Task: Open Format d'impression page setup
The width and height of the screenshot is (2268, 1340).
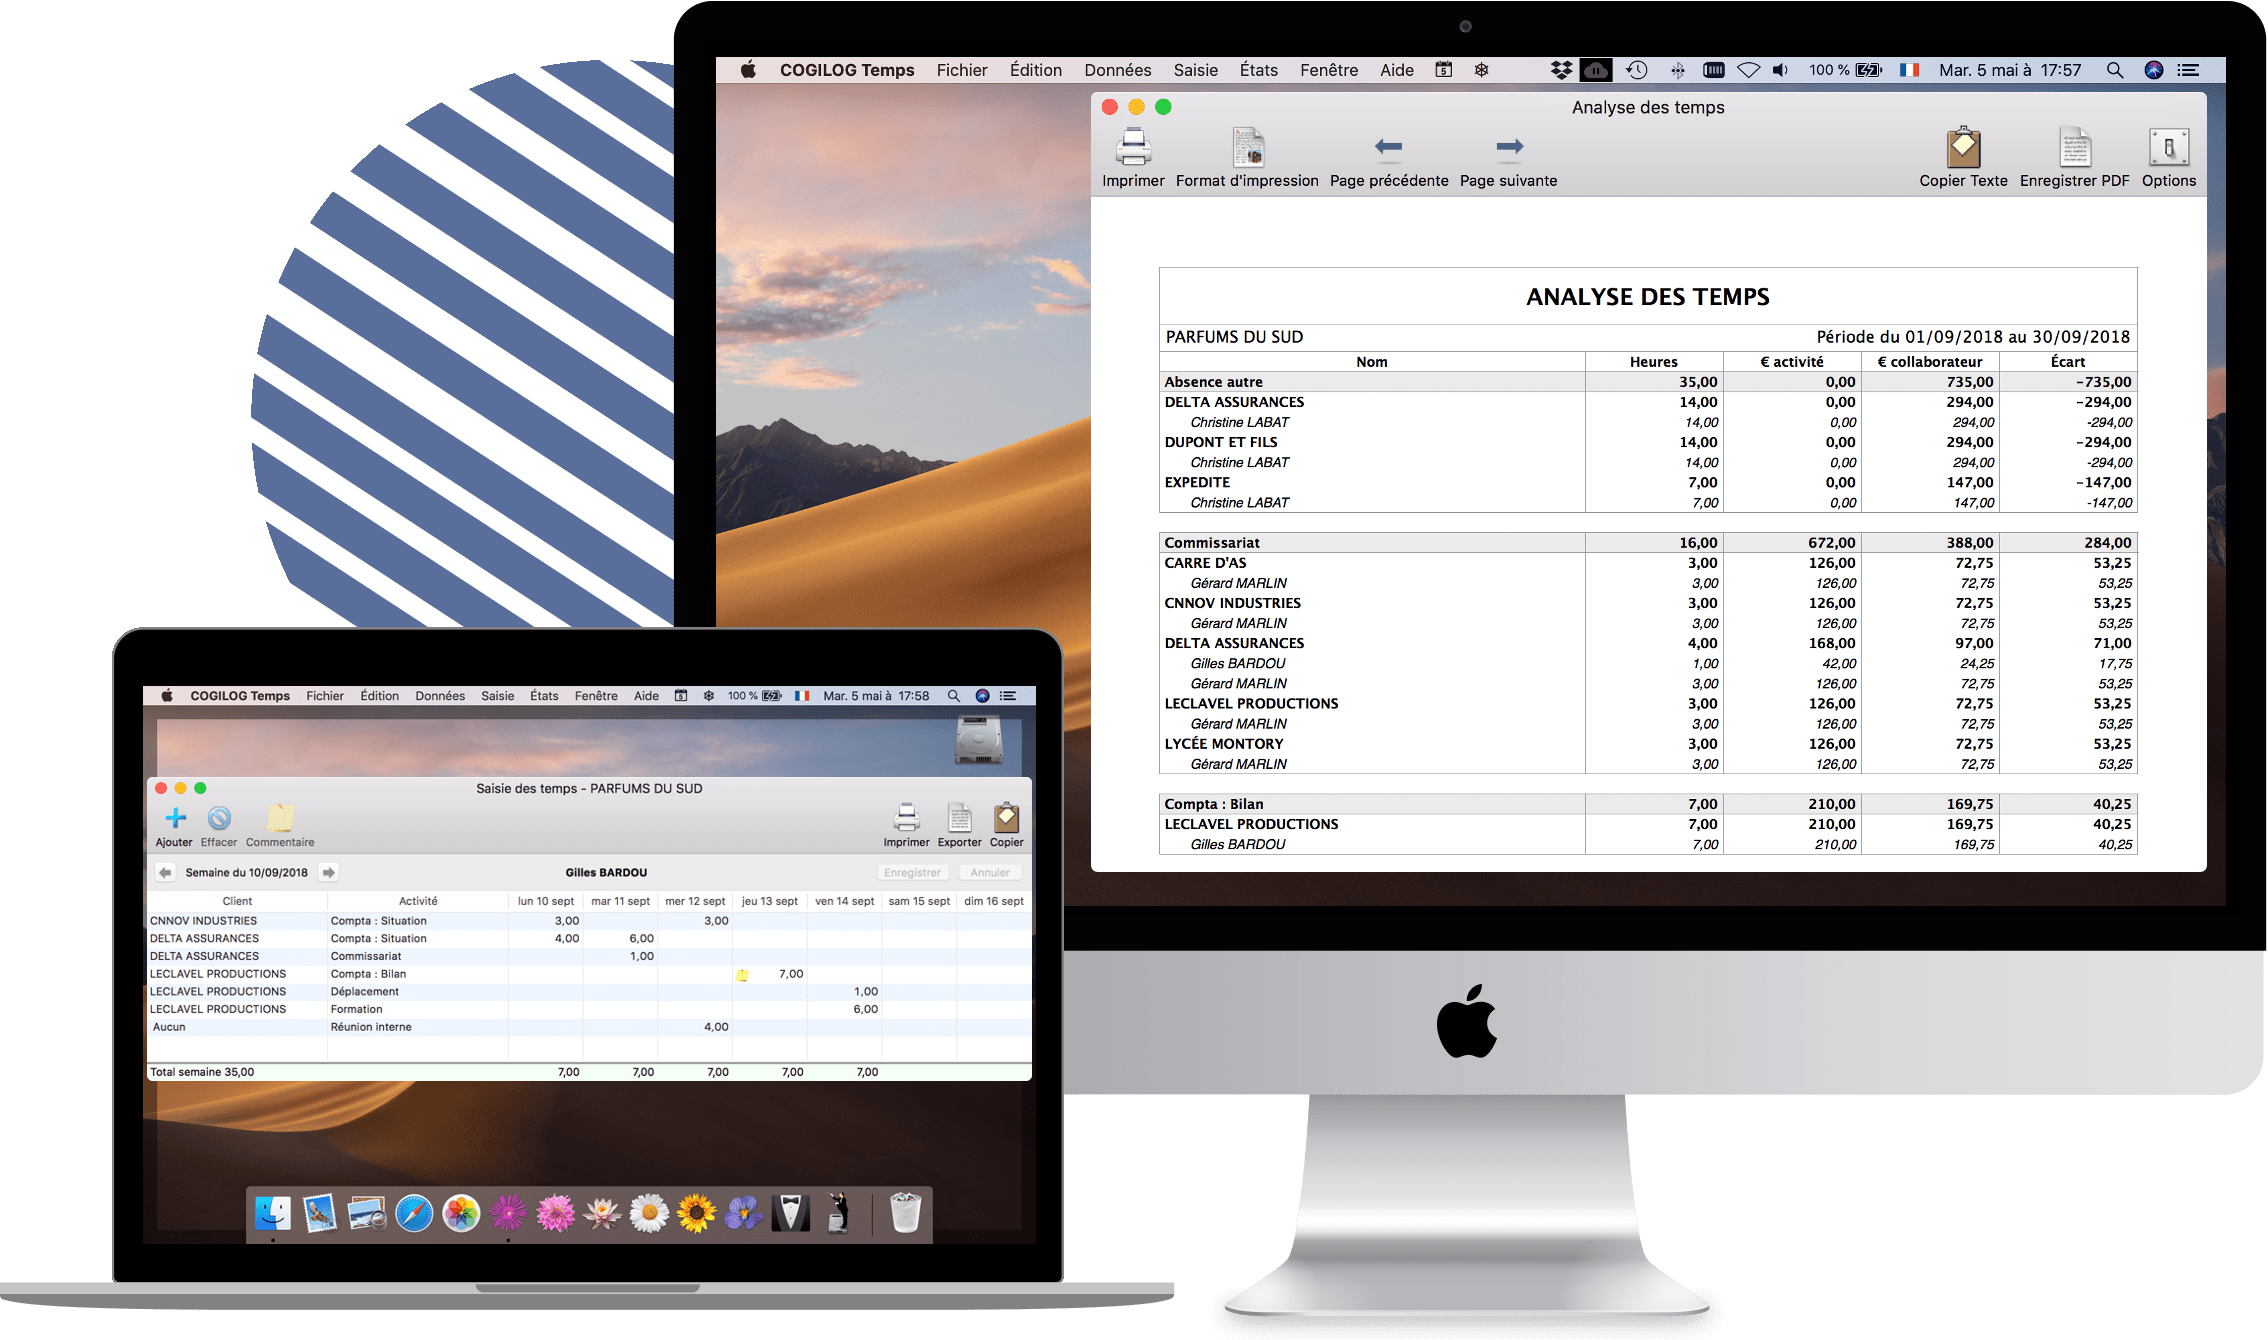Action: click(1247, 147)
